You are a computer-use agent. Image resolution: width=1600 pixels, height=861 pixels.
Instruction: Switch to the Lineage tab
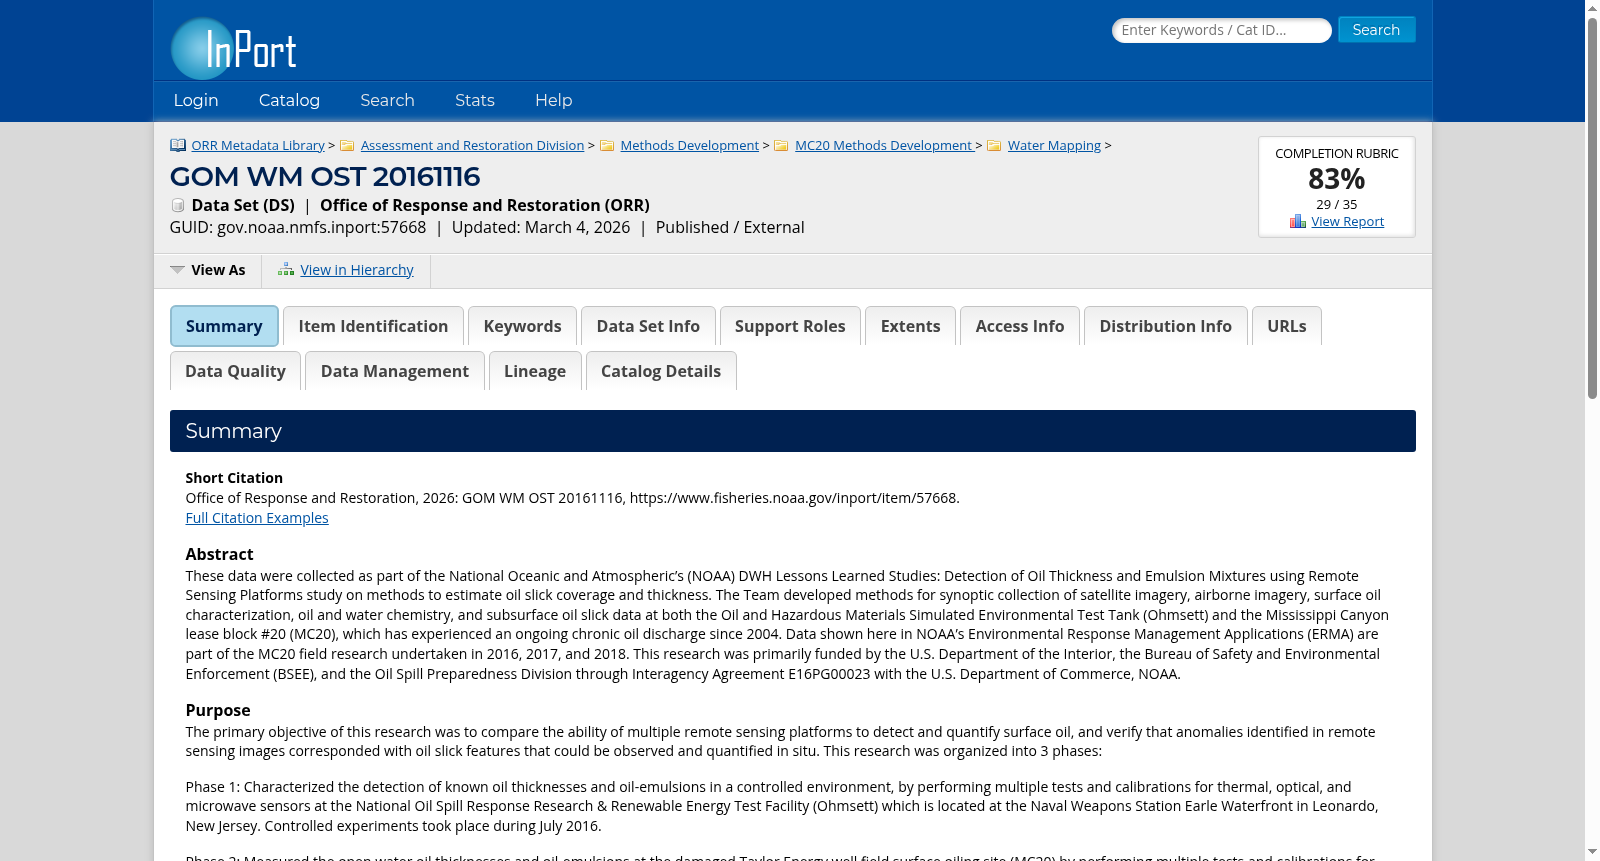tap(535, 371)
